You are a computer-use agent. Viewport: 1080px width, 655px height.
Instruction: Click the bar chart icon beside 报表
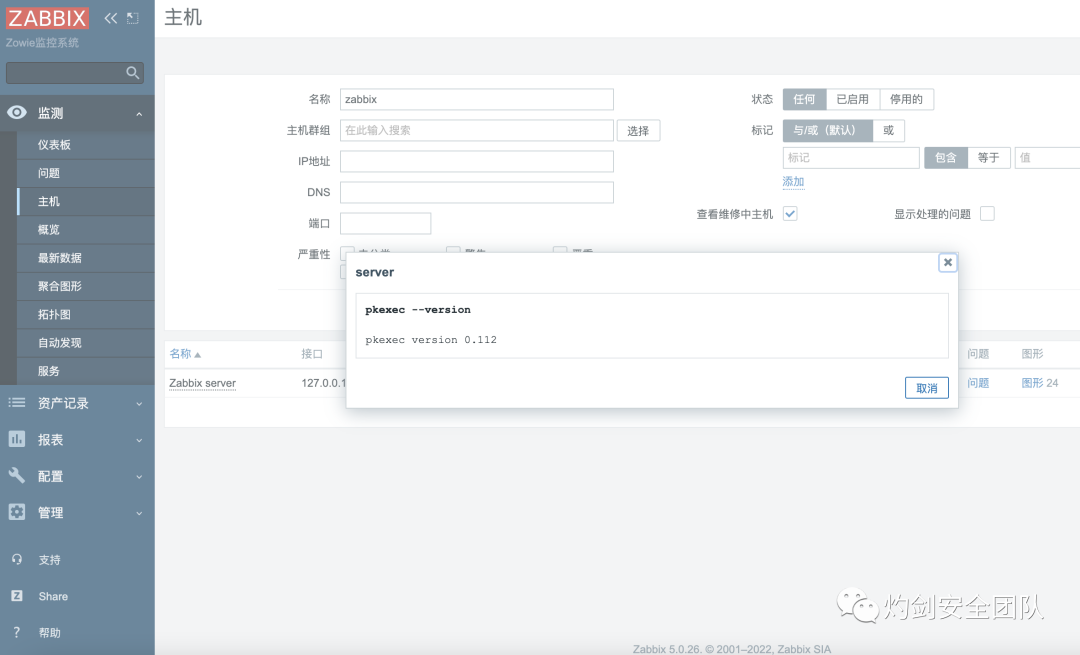(17, 439)
